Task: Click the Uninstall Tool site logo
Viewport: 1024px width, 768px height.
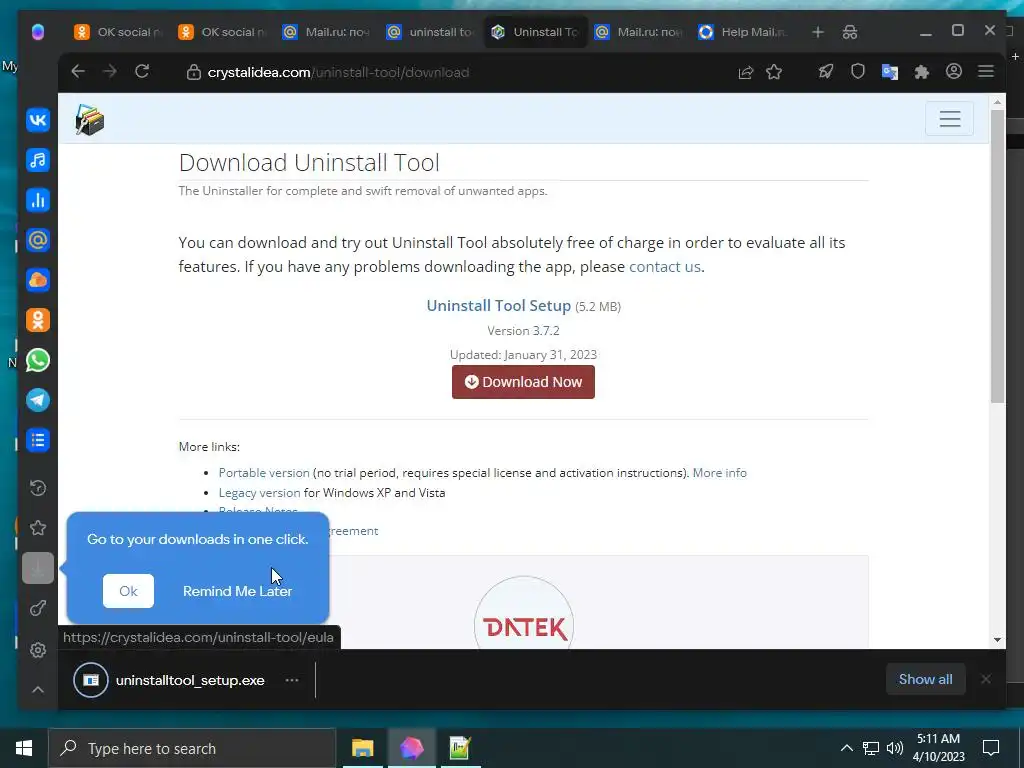Action: pos(89,120)
